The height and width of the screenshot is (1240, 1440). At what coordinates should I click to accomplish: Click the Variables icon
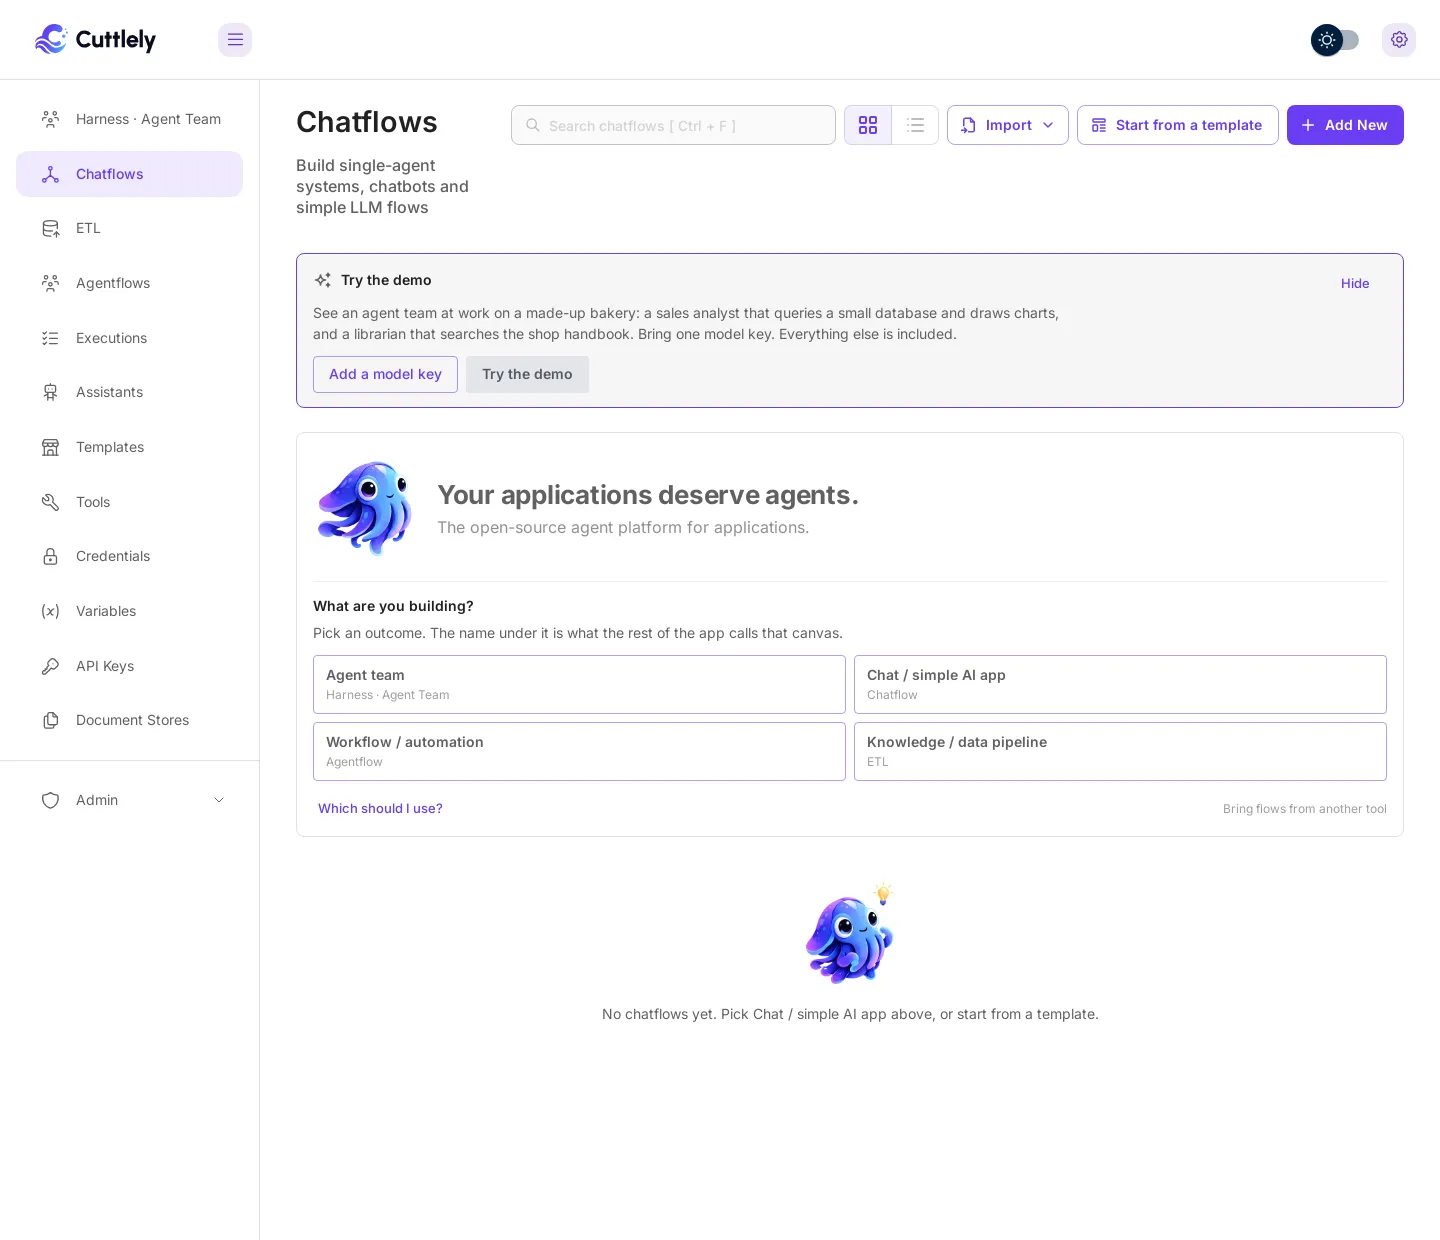click(x=50, y=611)
